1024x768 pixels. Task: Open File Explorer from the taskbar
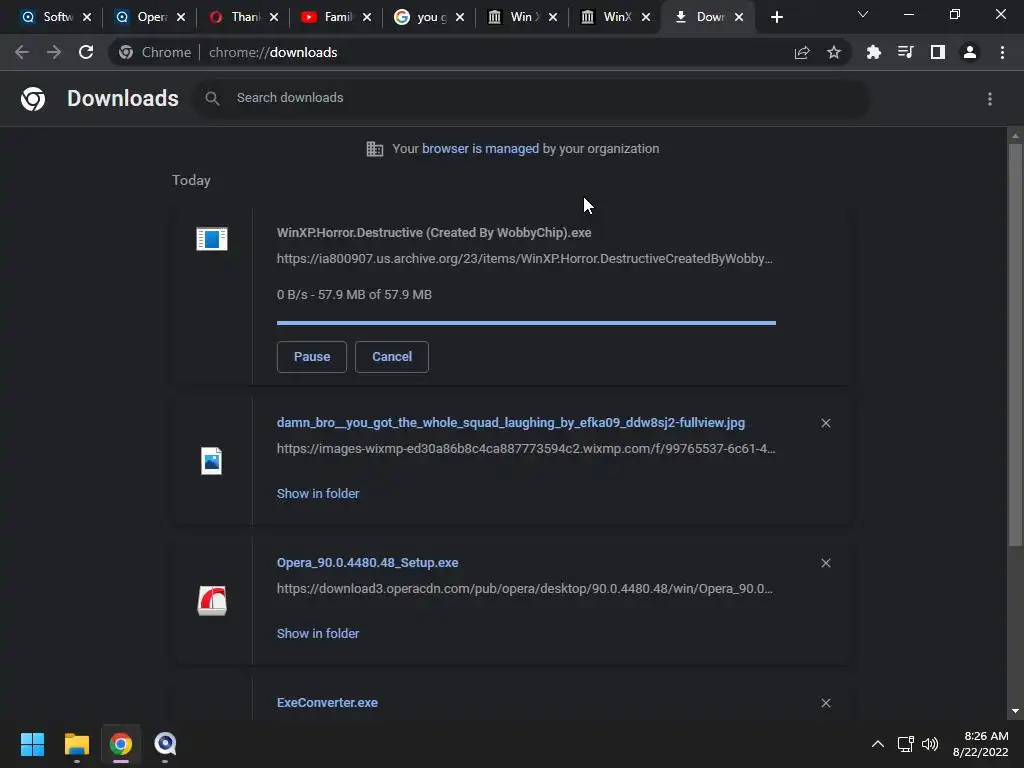76,744
